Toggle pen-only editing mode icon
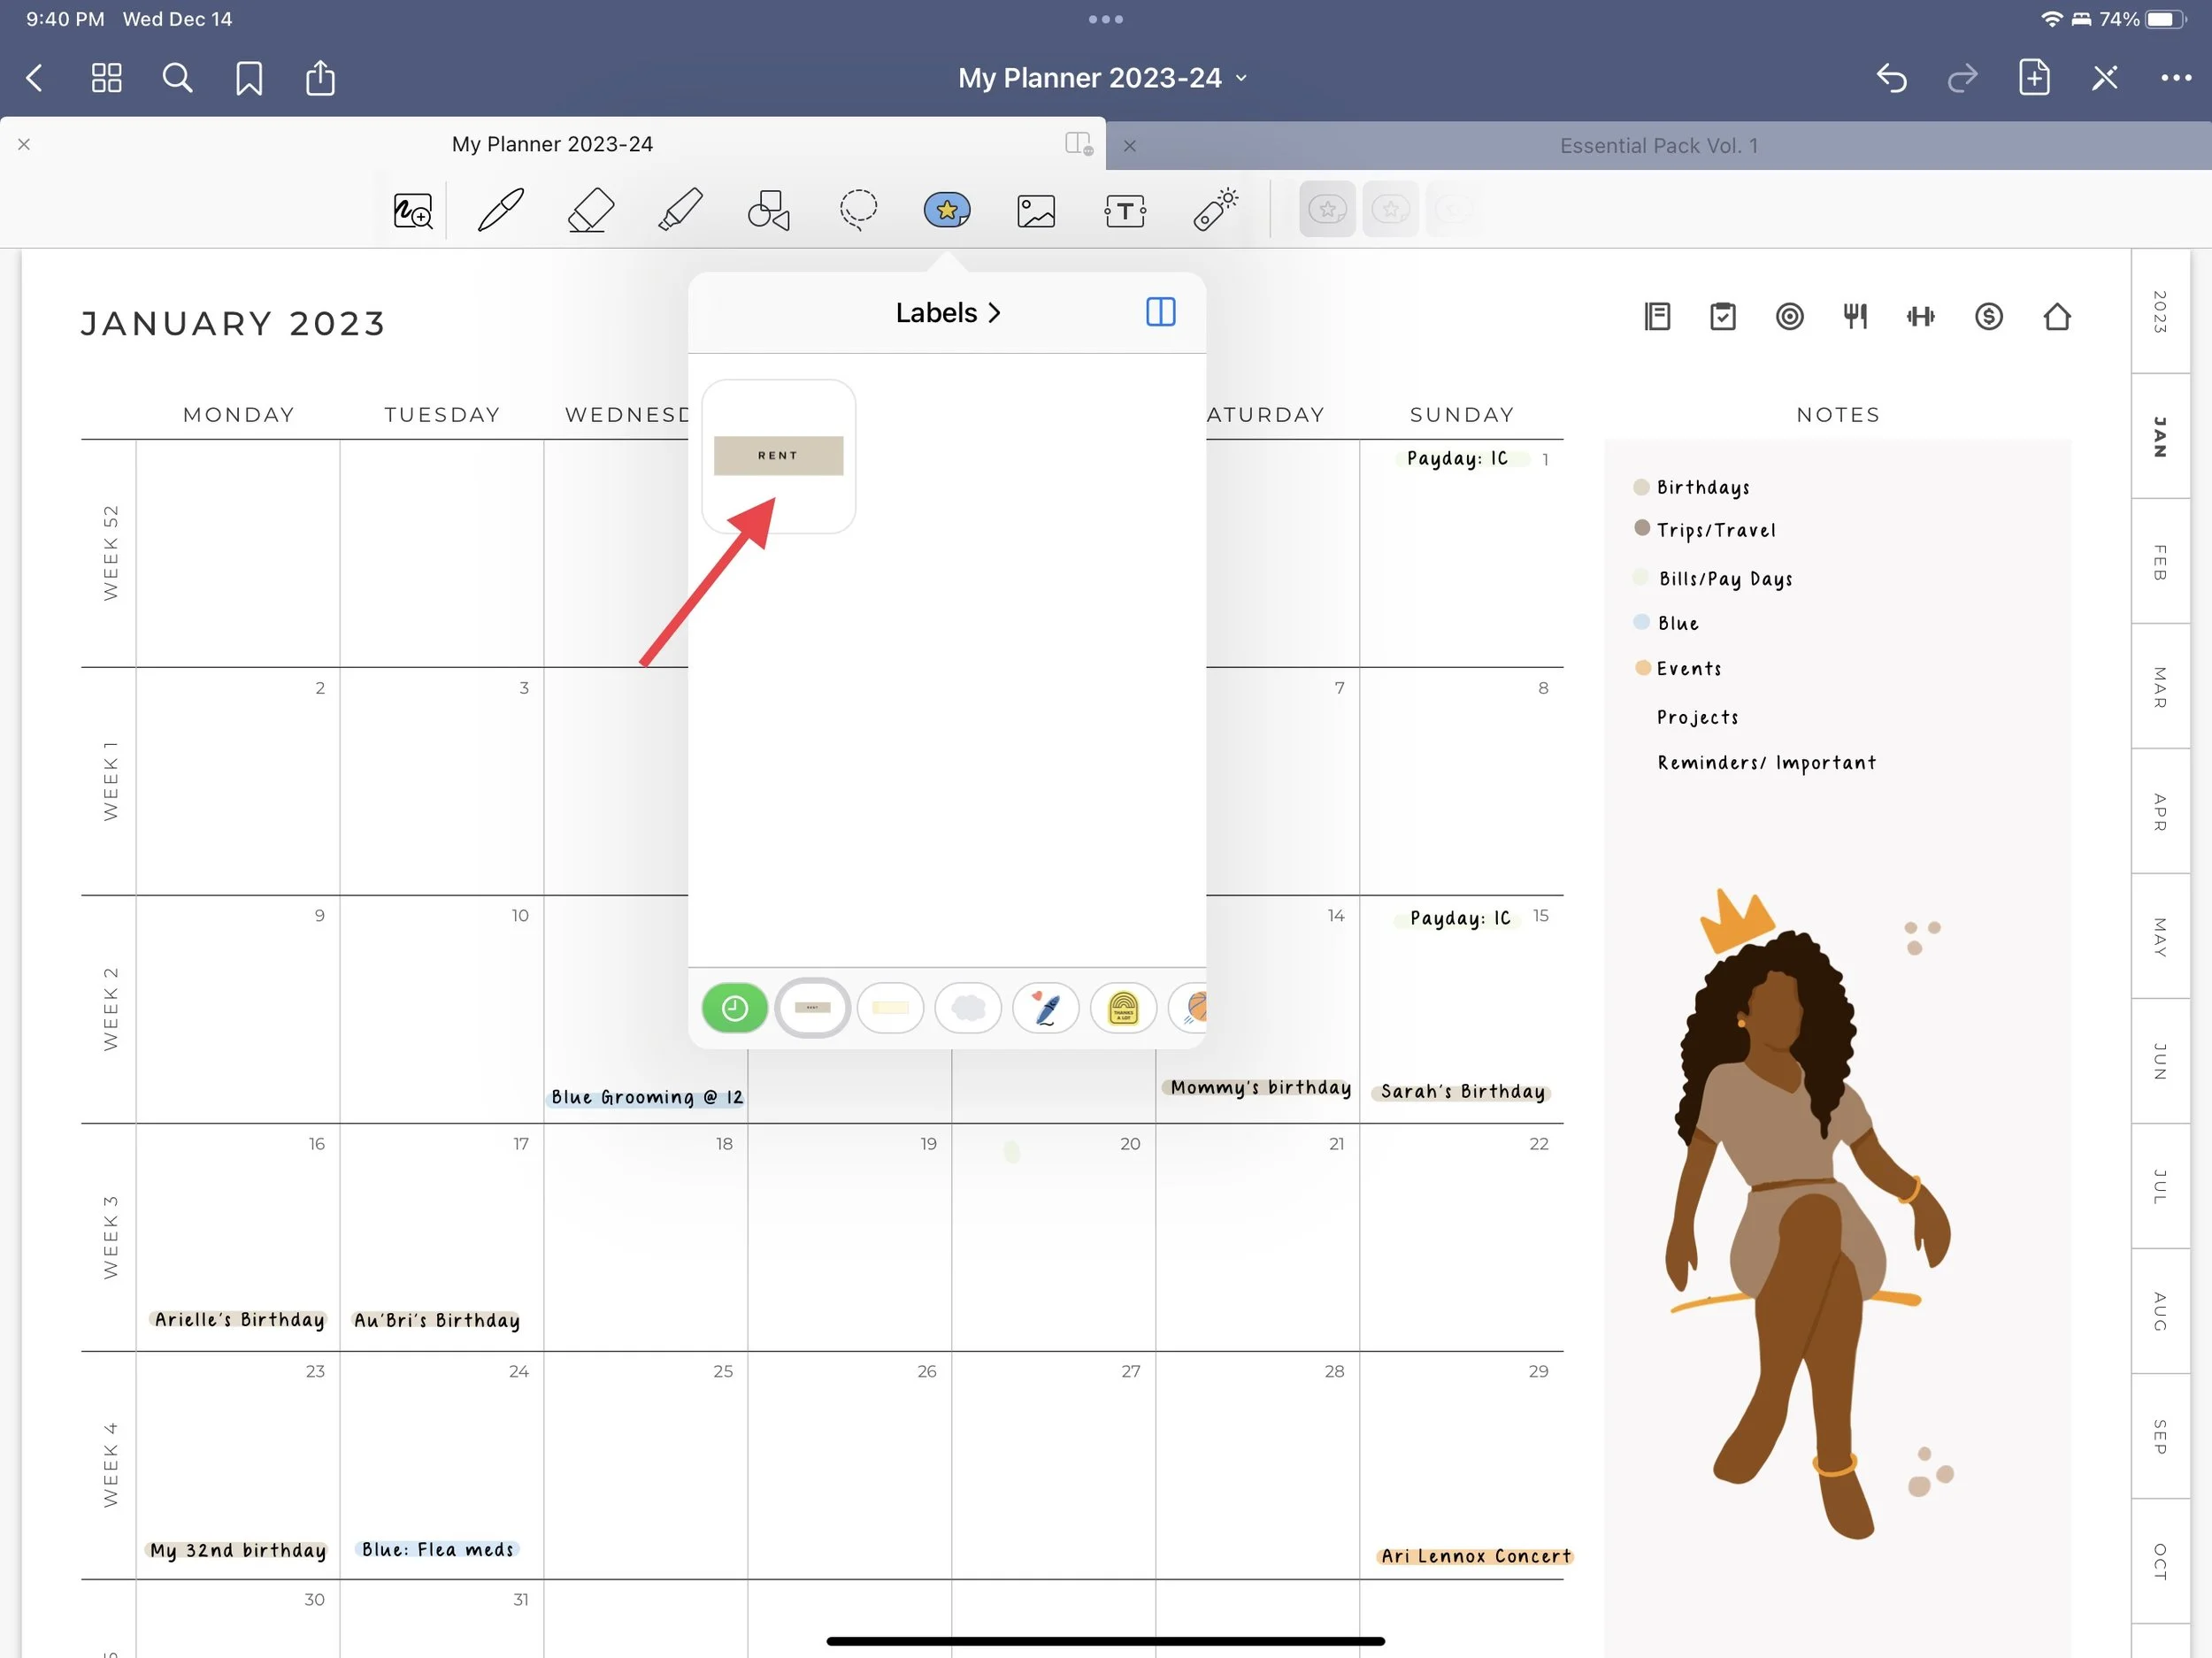 coord(2104,78)
